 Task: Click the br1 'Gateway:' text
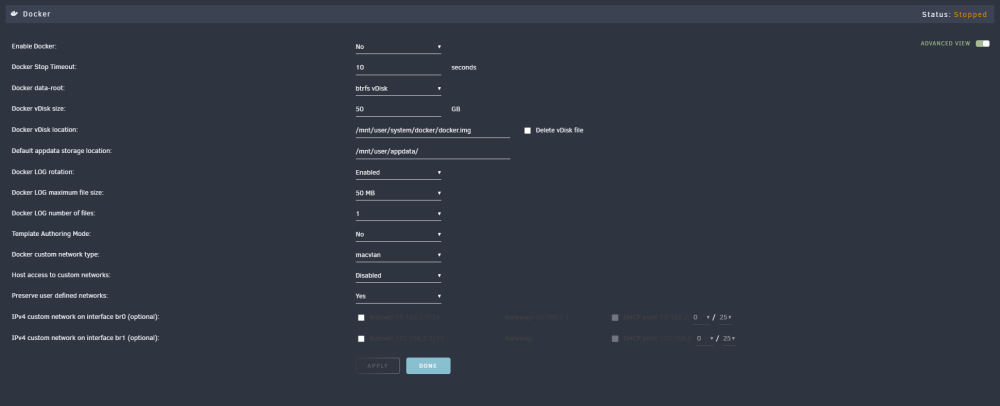pos(518,338)
